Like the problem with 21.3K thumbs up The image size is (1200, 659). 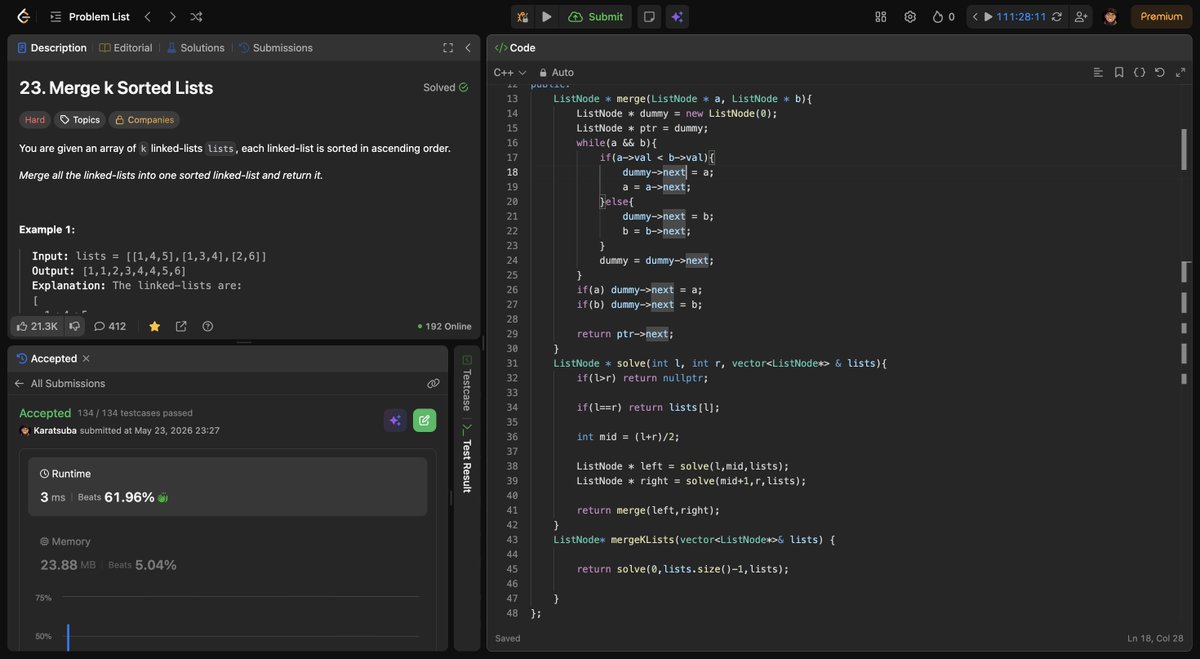[37, 326]
